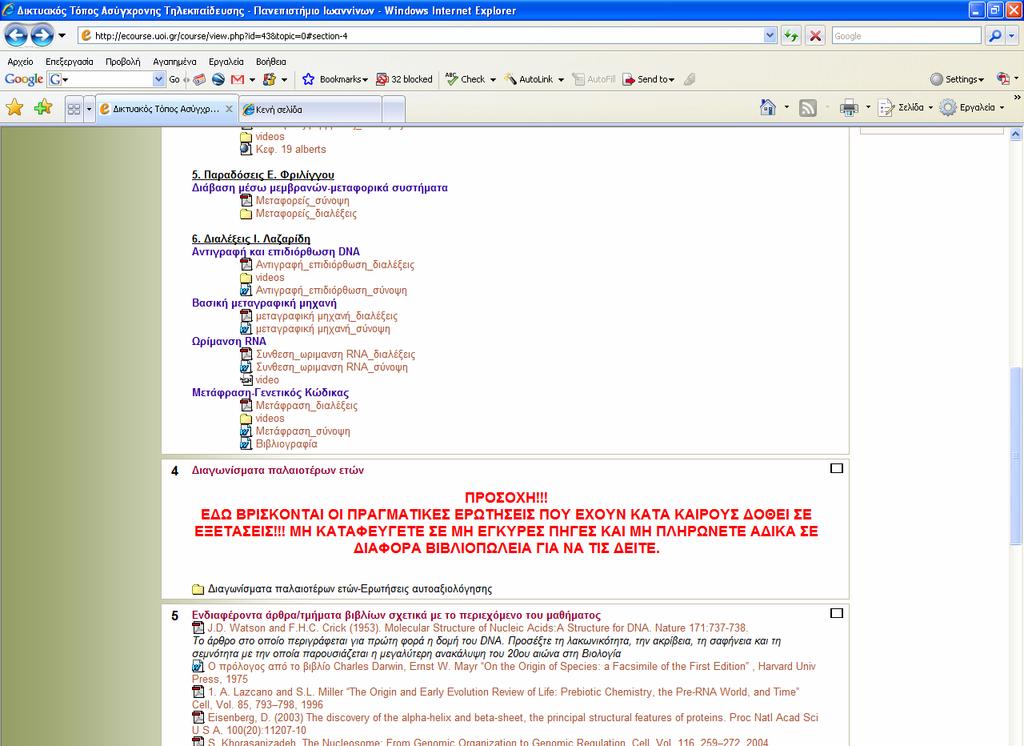Refresh the page using the green arrows icon
The width and height of the screenshot is (1024, 746).
pyautogui.click(x=791, y=36)
